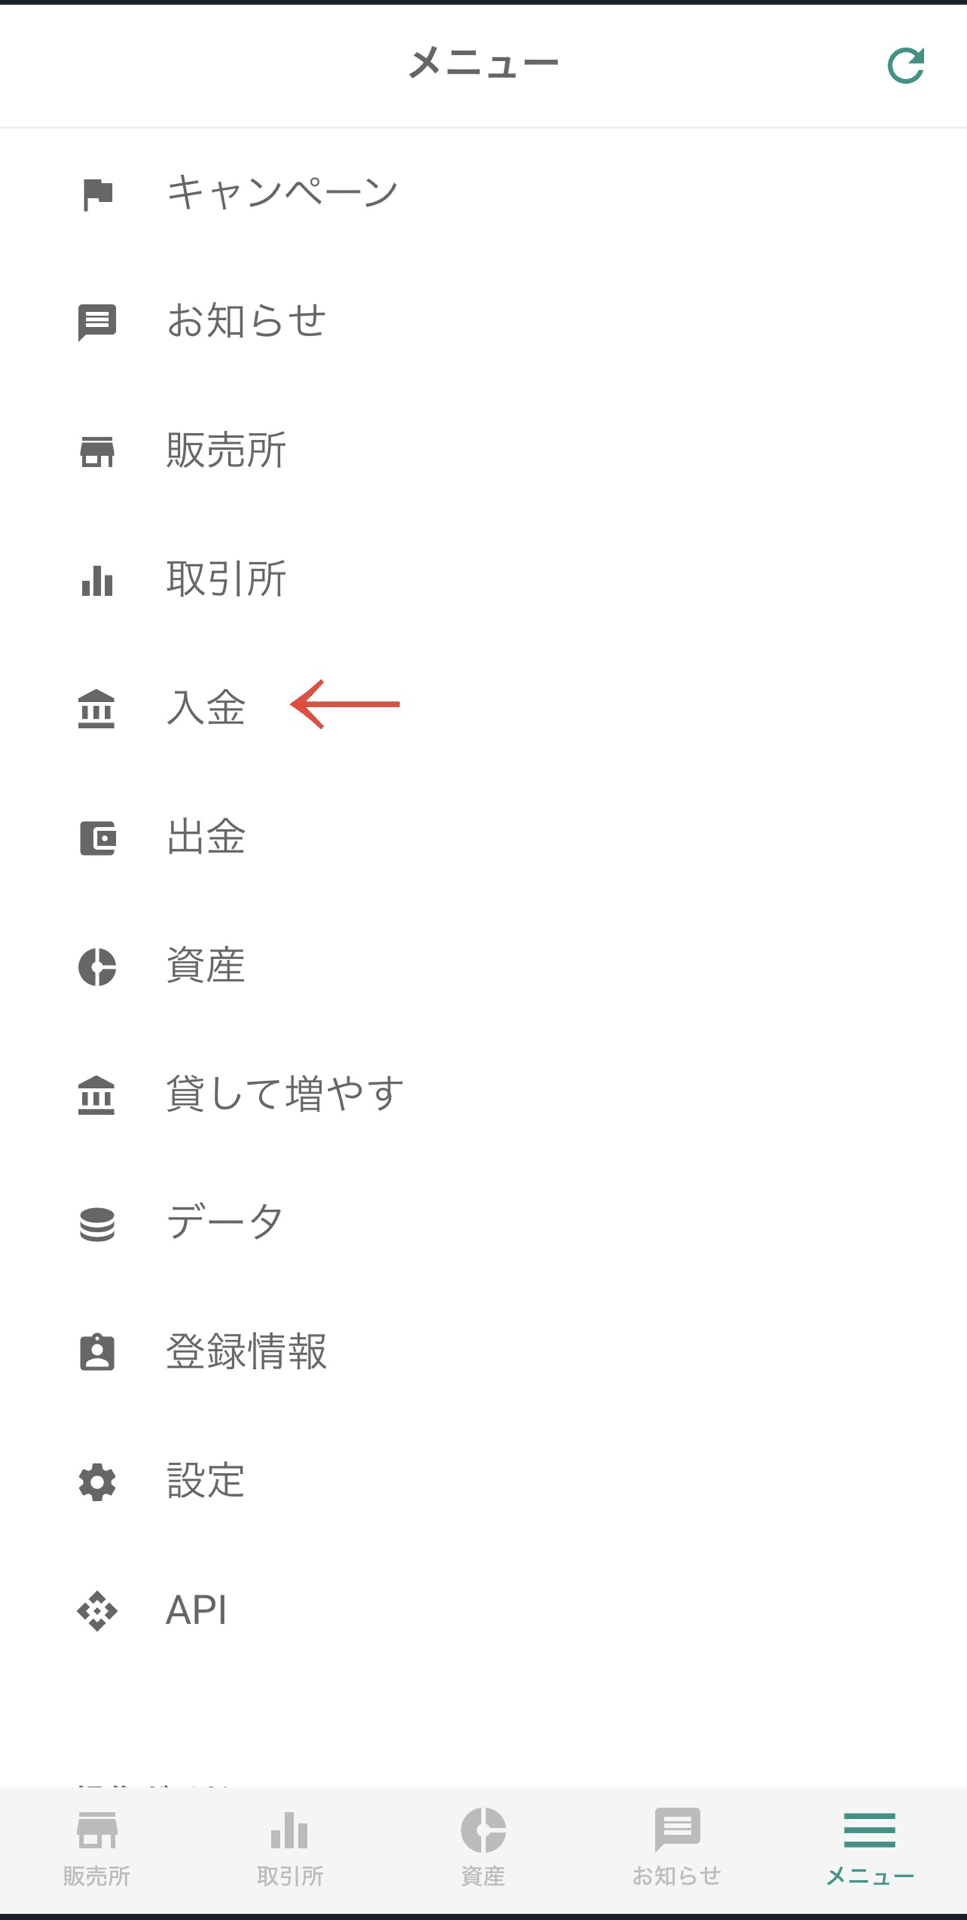The image size is (967, 1920).
Task: Select the 販売所 store icon in the list
Action: 97,451
